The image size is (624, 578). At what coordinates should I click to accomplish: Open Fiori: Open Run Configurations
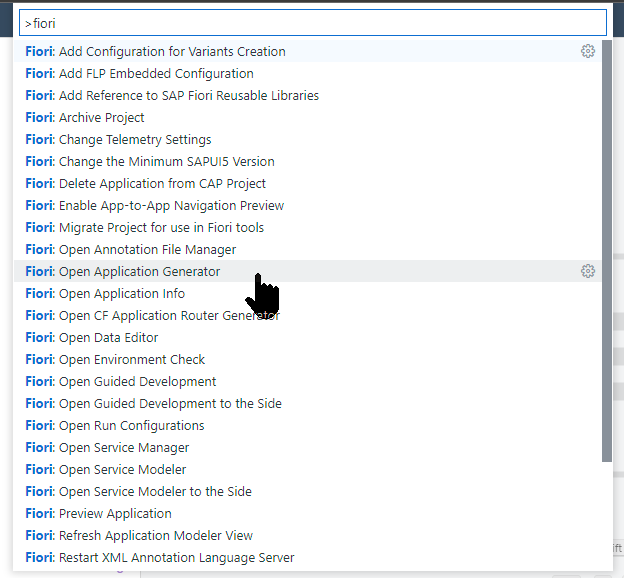[308, 426]
